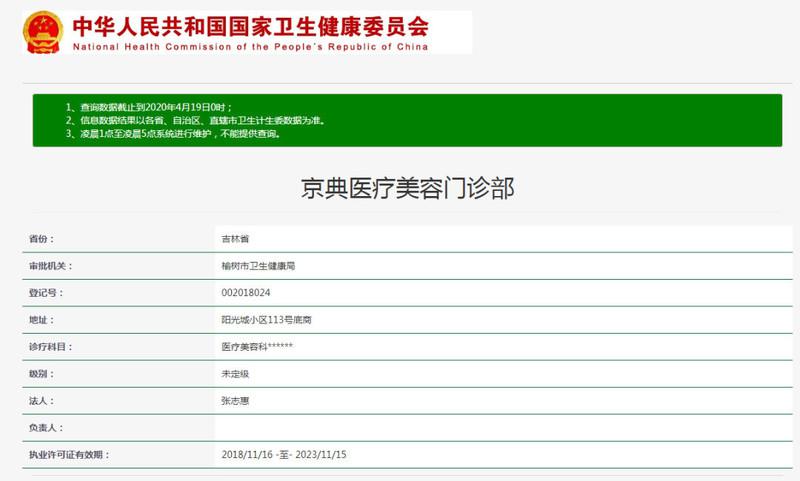The image size is (800, 481).
Task: Select the license validity dates 2018/11/16 -至- 2023/11/15
Action: tap(283, 455)
